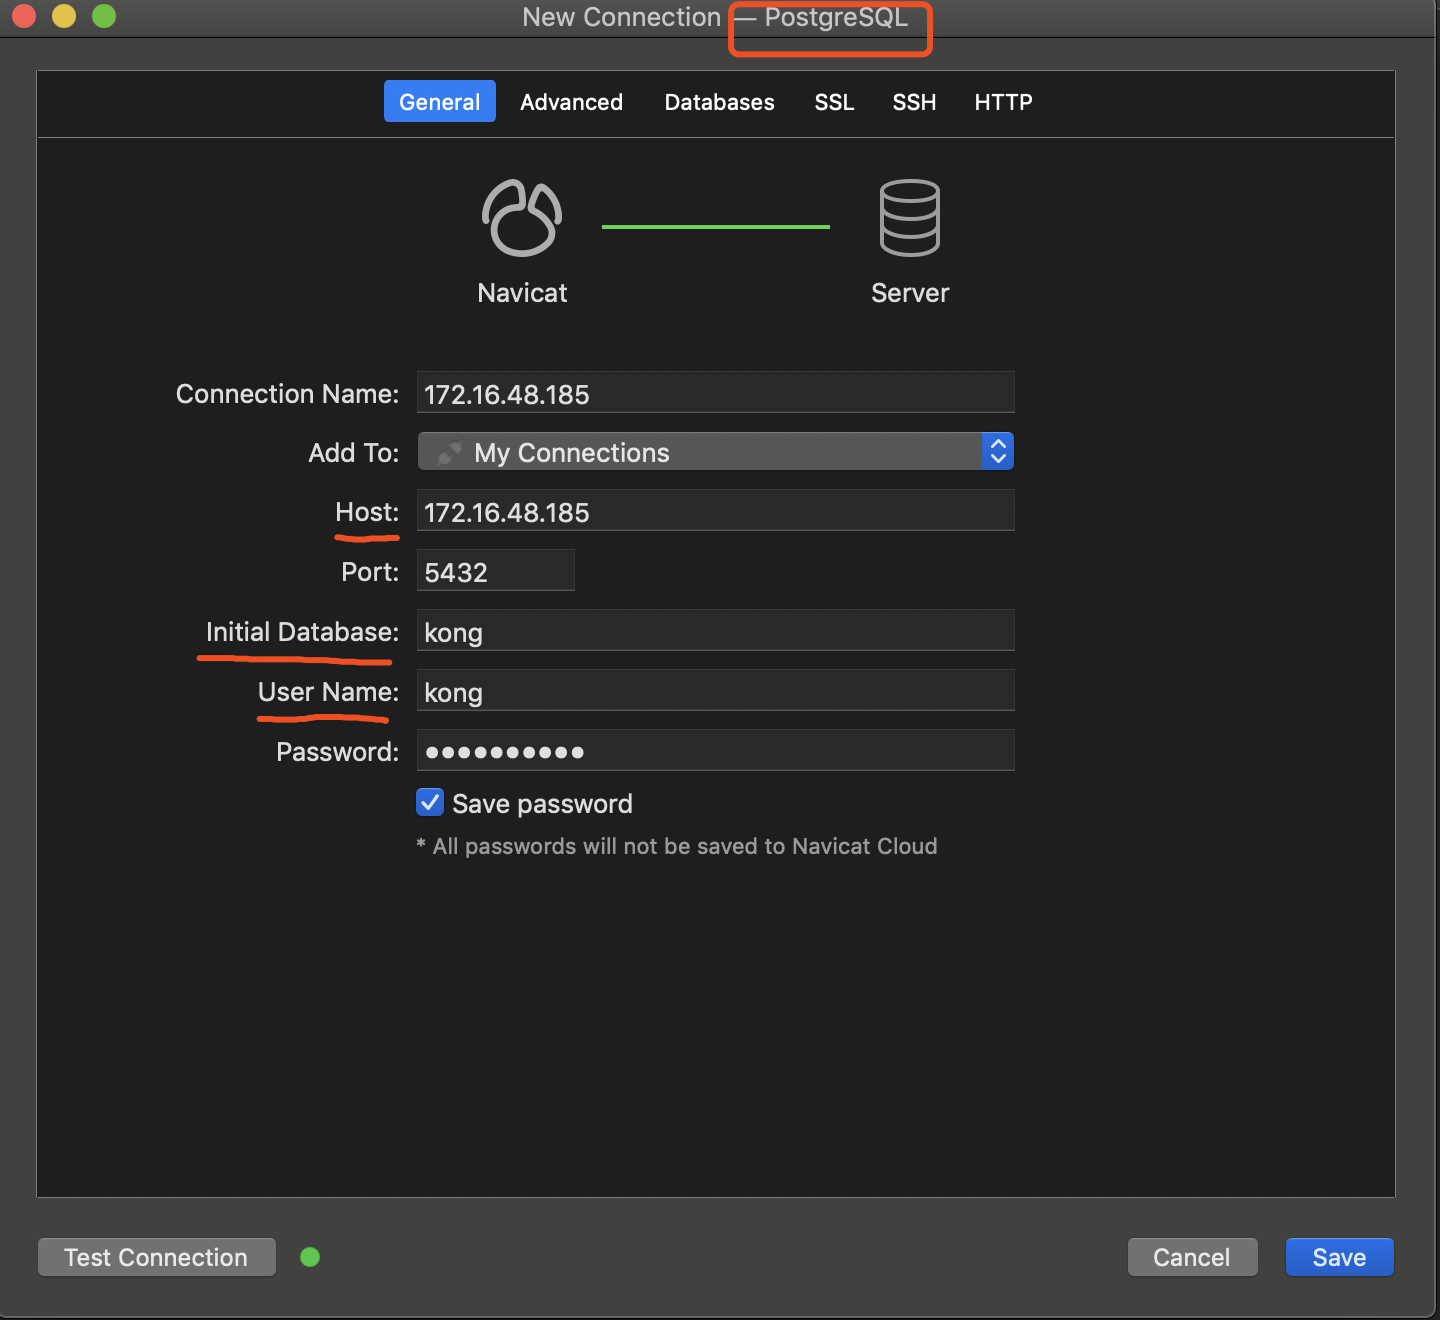The image size is (1440, 1320).
Task: Click the Host label
Action: [x=367, y=512]
